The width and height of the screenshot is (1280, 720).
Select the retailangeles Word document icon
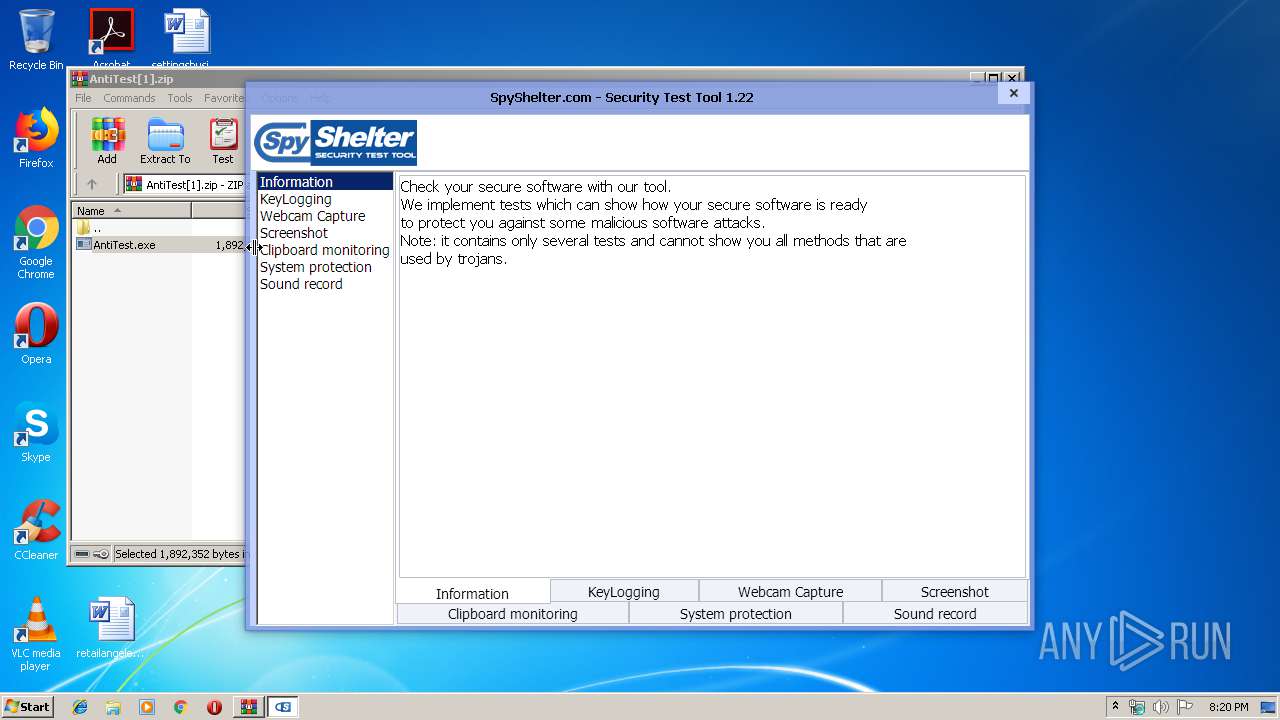[x=110, y=628]
